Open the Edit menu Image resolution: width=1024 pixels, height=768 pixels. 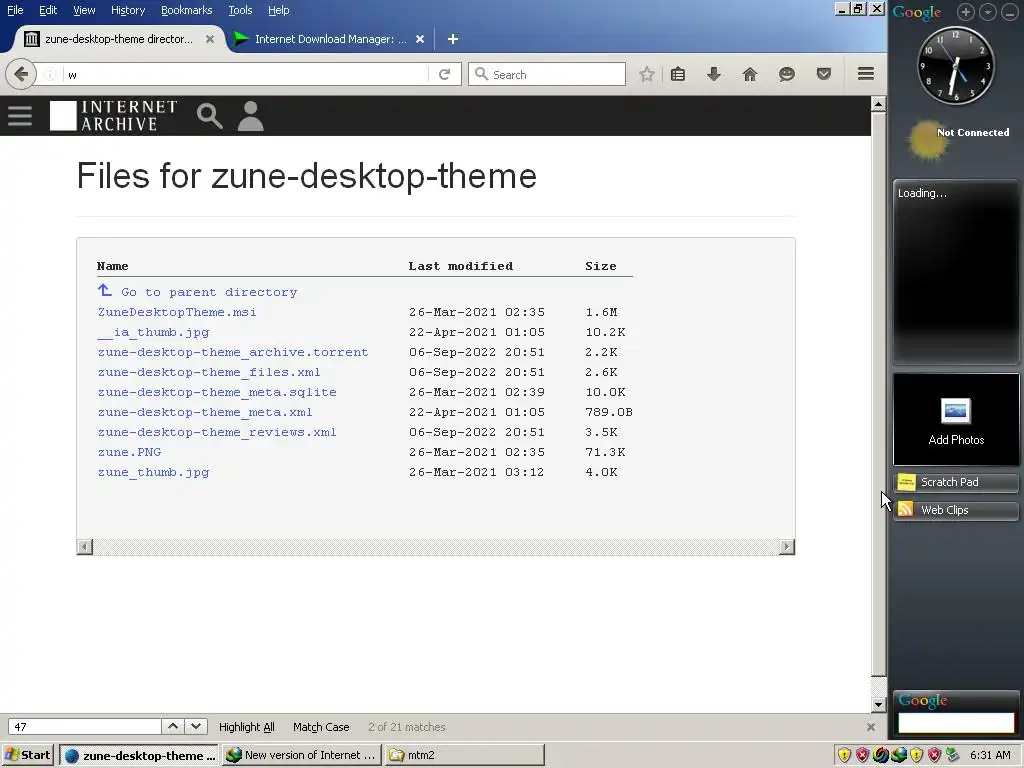[48, 10]
